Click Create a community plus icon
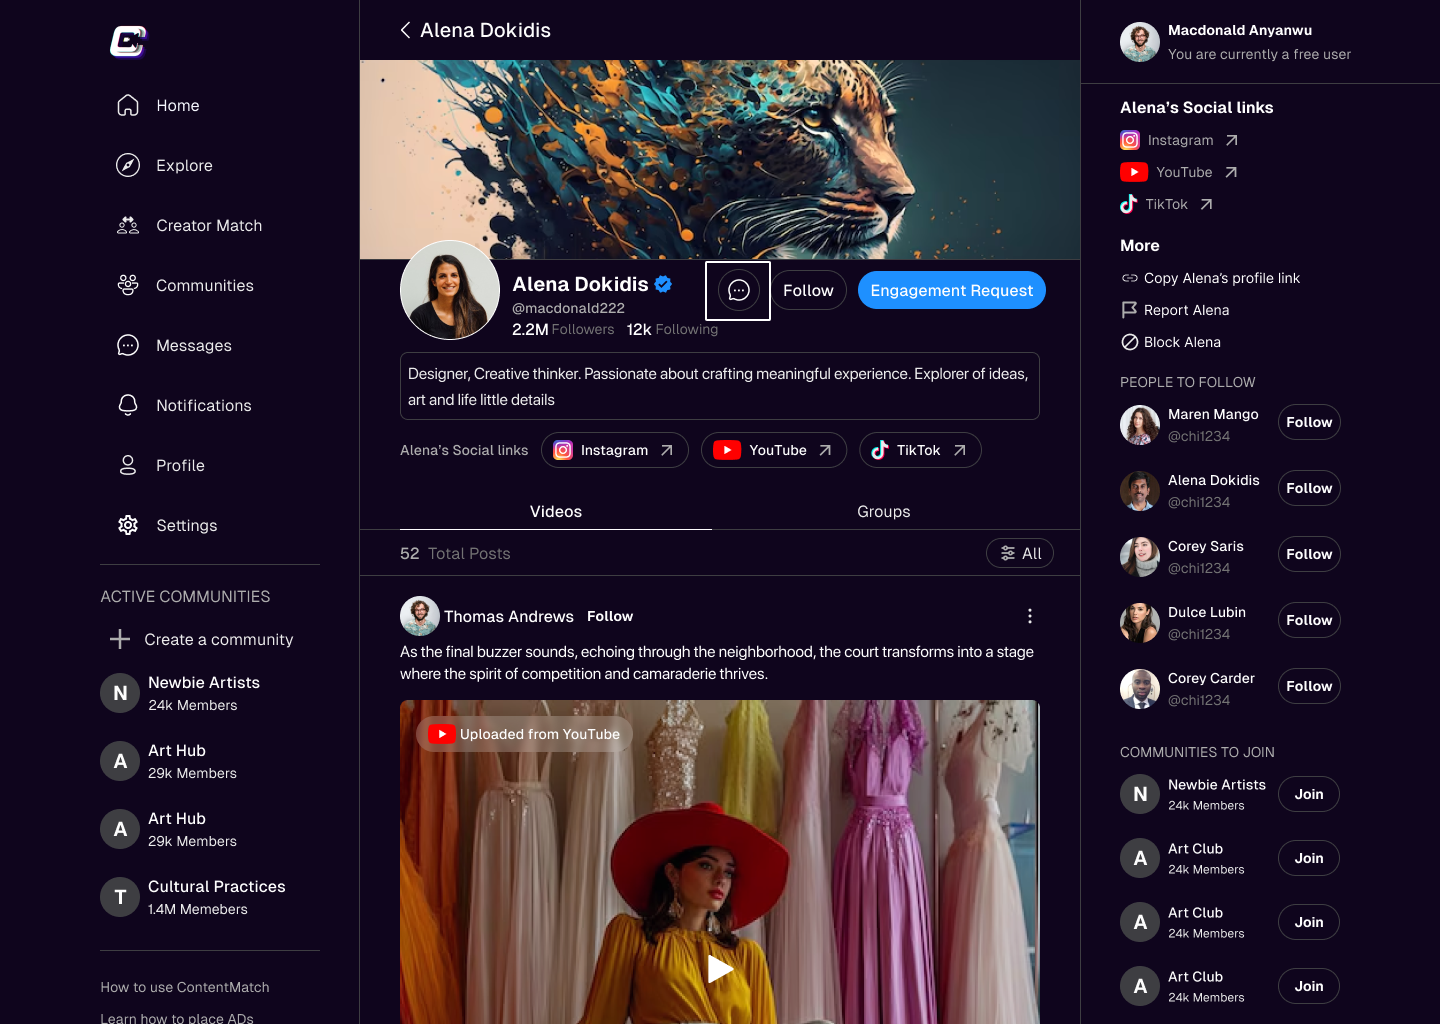1440x1024 pixels. pyautogui.click(x=120, y=639)
